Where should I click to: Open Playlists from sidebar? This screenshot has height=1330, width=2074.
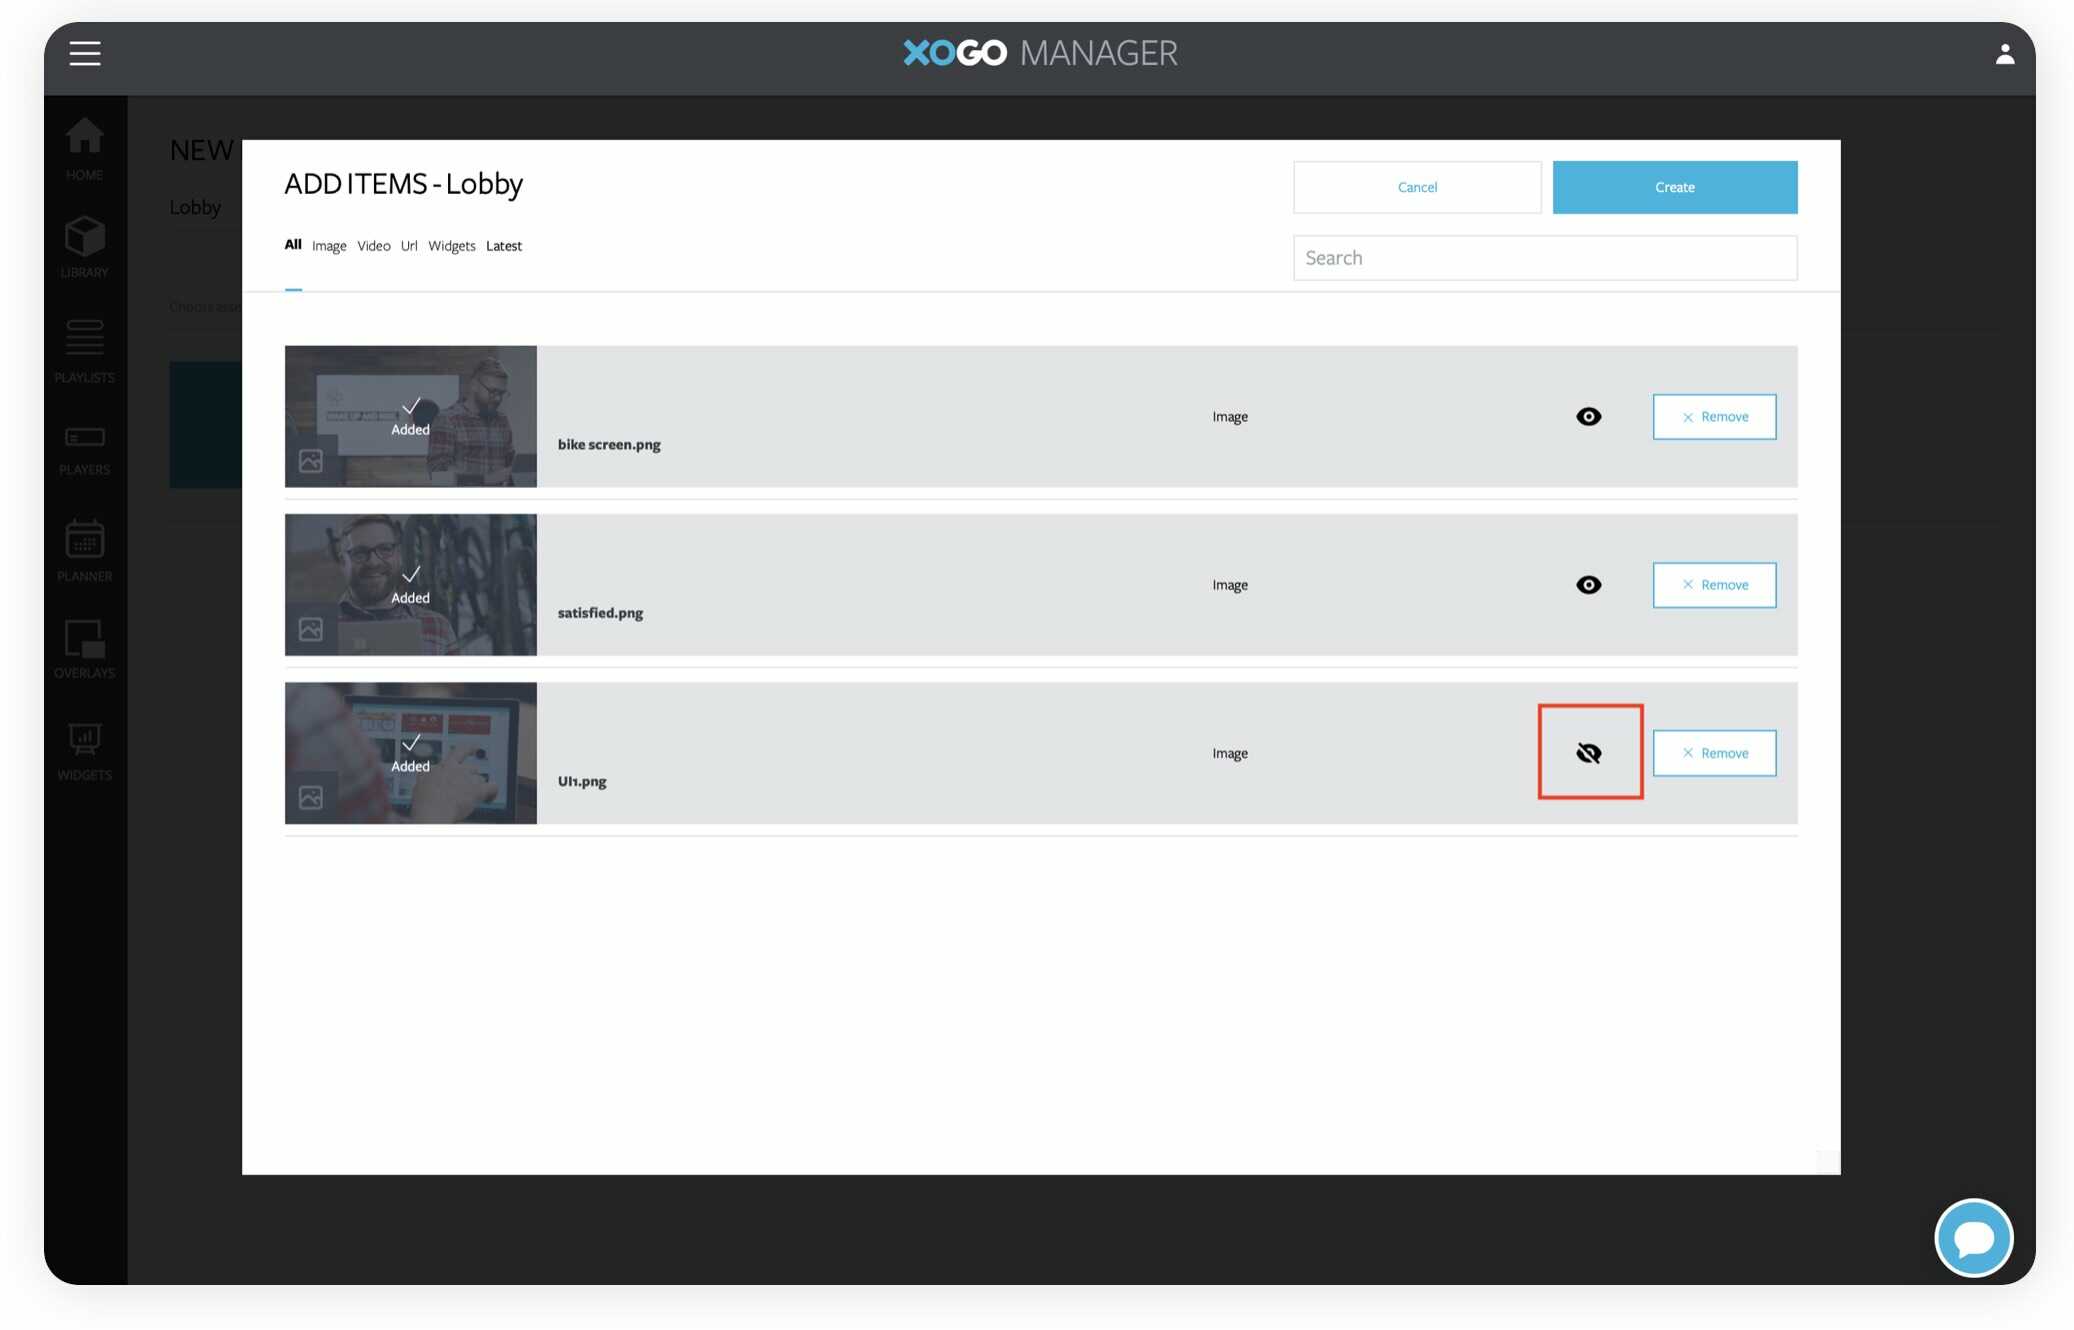point(85,350)
